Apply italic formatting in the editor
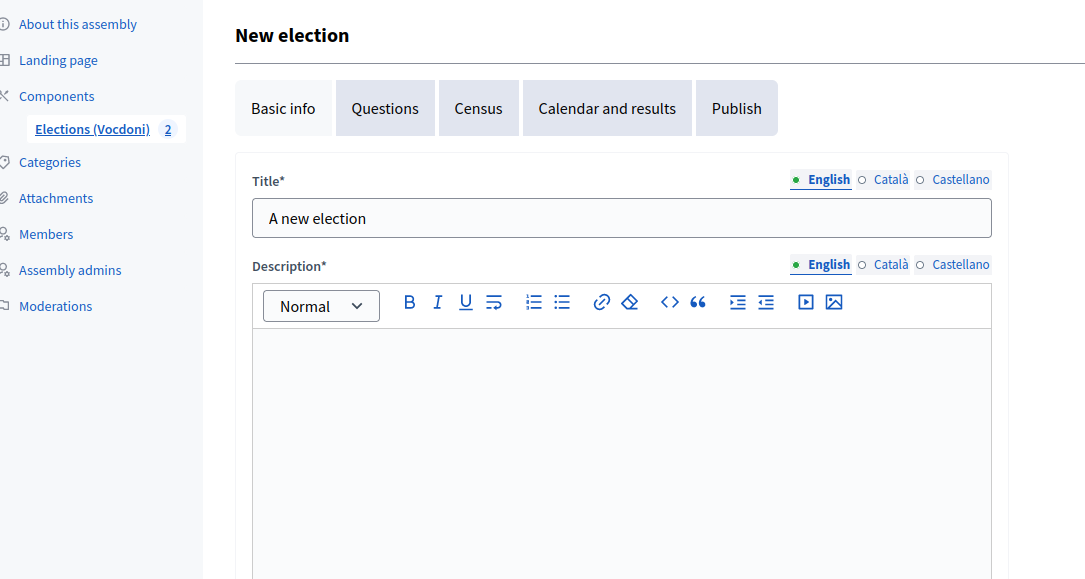This screenshot has width=1085, height=579. 437,302
